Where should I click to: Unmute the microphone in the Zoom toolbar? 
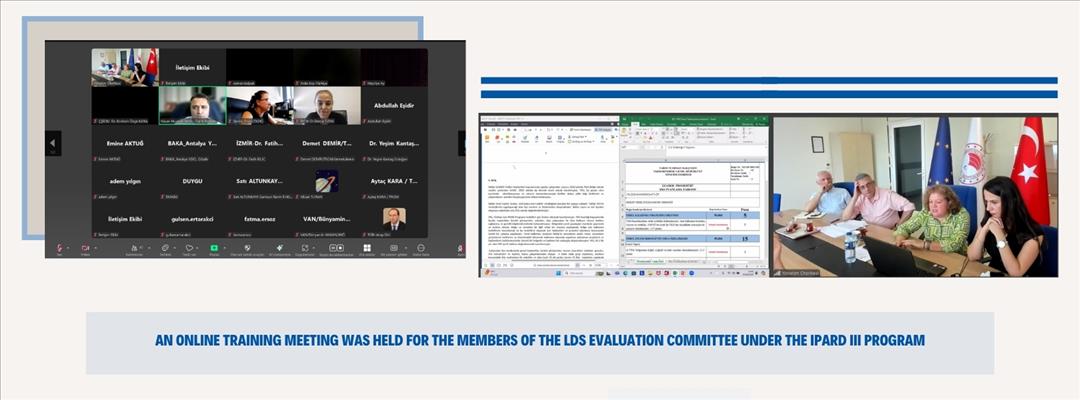59,247
